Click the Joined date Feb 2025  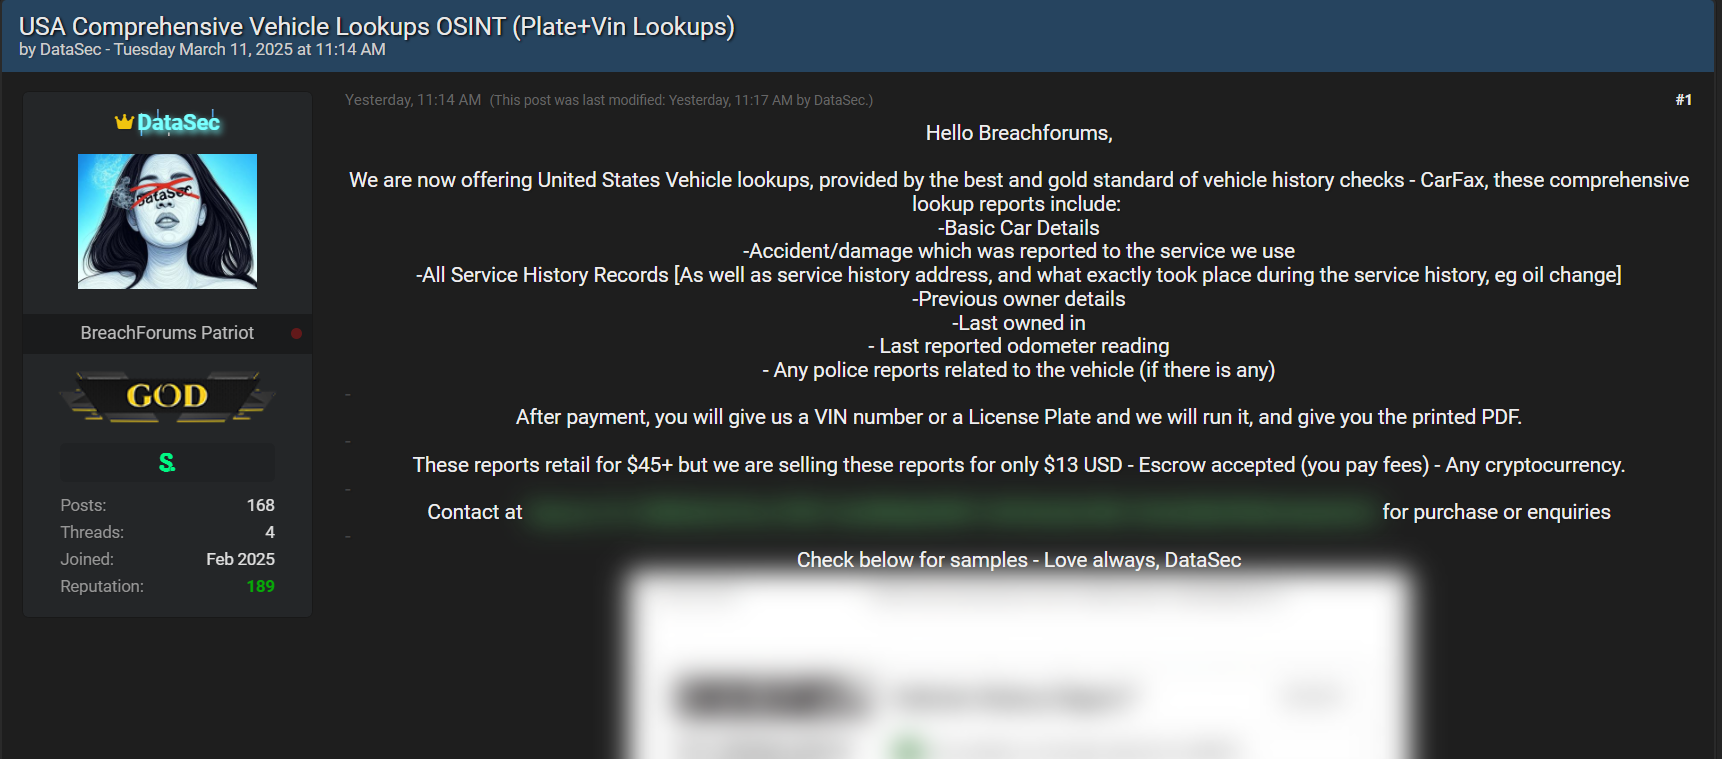240,559
